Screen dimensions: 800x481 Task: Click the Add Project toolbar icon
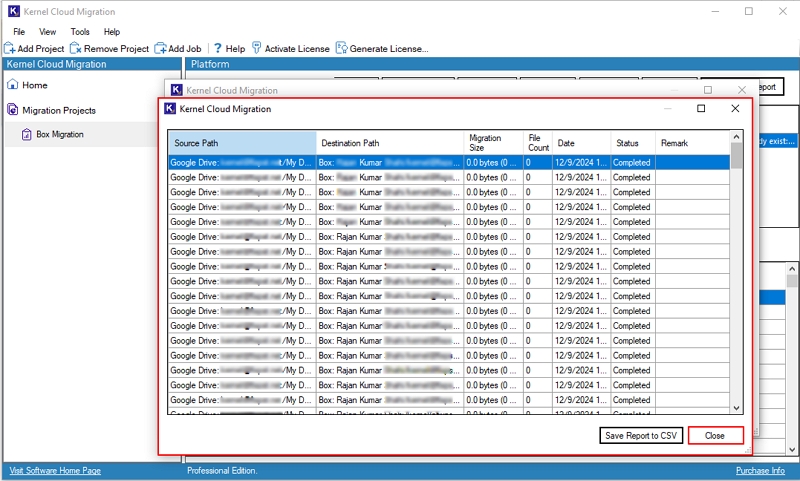coord(10,48)
